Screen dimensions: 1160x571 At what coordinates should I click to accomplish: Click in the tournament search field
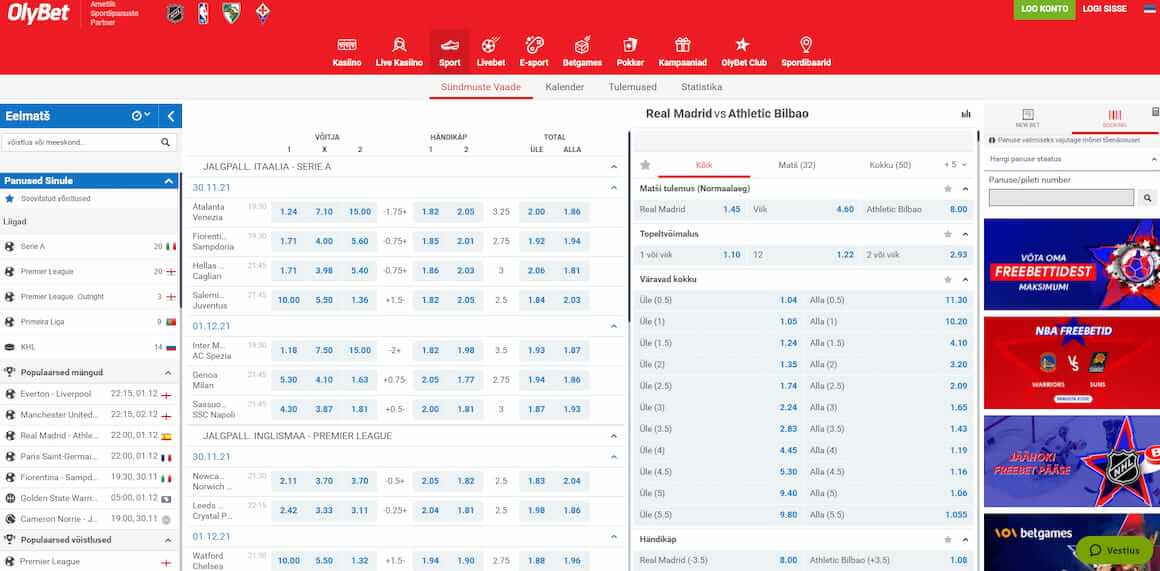point(80,142)
